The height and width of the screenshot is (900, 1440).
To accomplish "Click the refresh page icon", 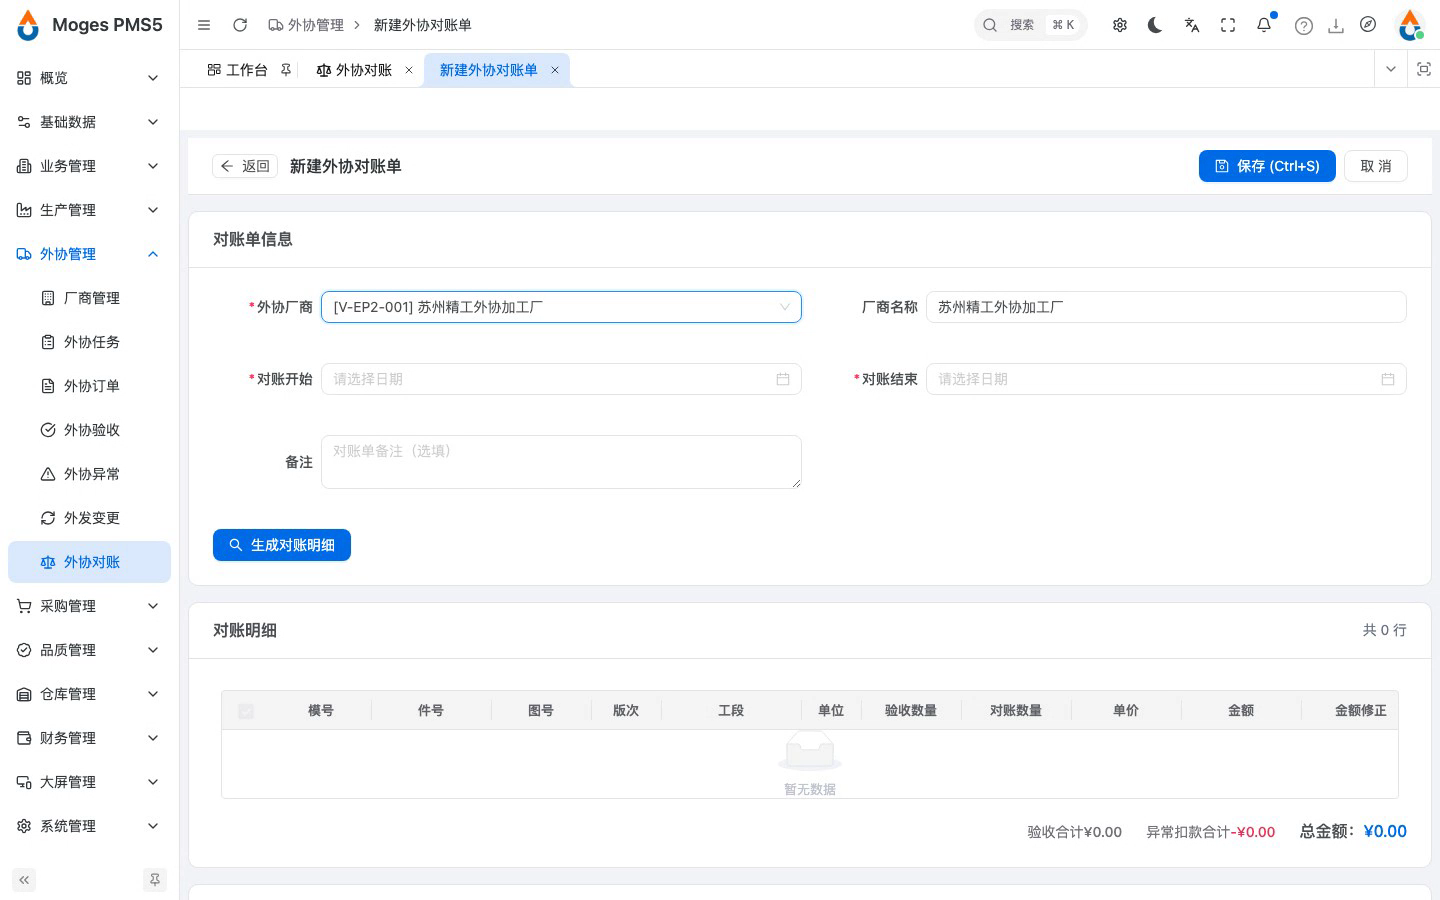I will point(240,25).
